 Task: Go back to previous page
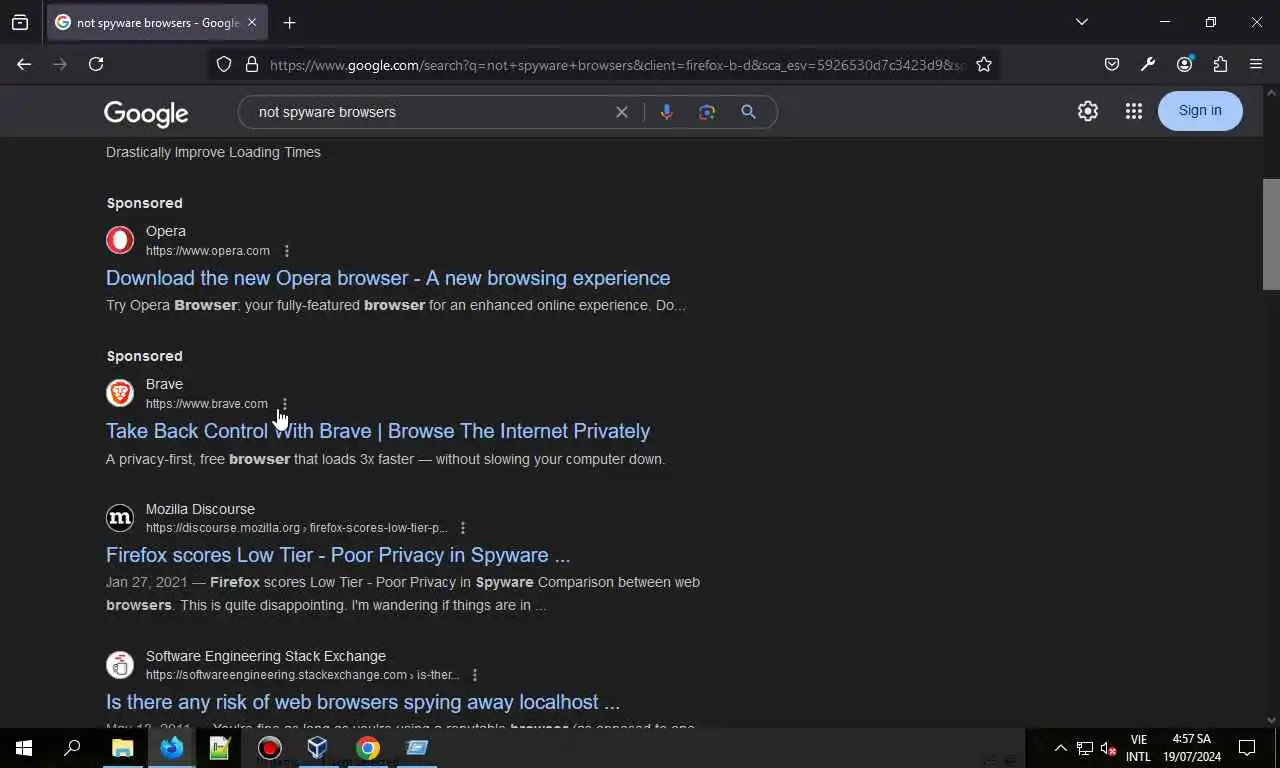click(24, 64)
